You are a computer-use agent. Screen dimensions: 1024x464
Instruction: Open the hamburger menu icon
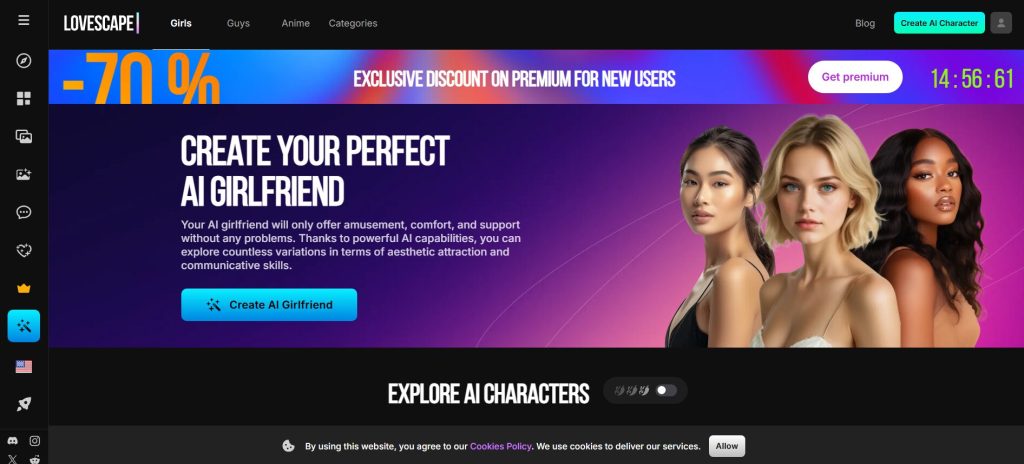pyautogui.click(x=24, y=20)
